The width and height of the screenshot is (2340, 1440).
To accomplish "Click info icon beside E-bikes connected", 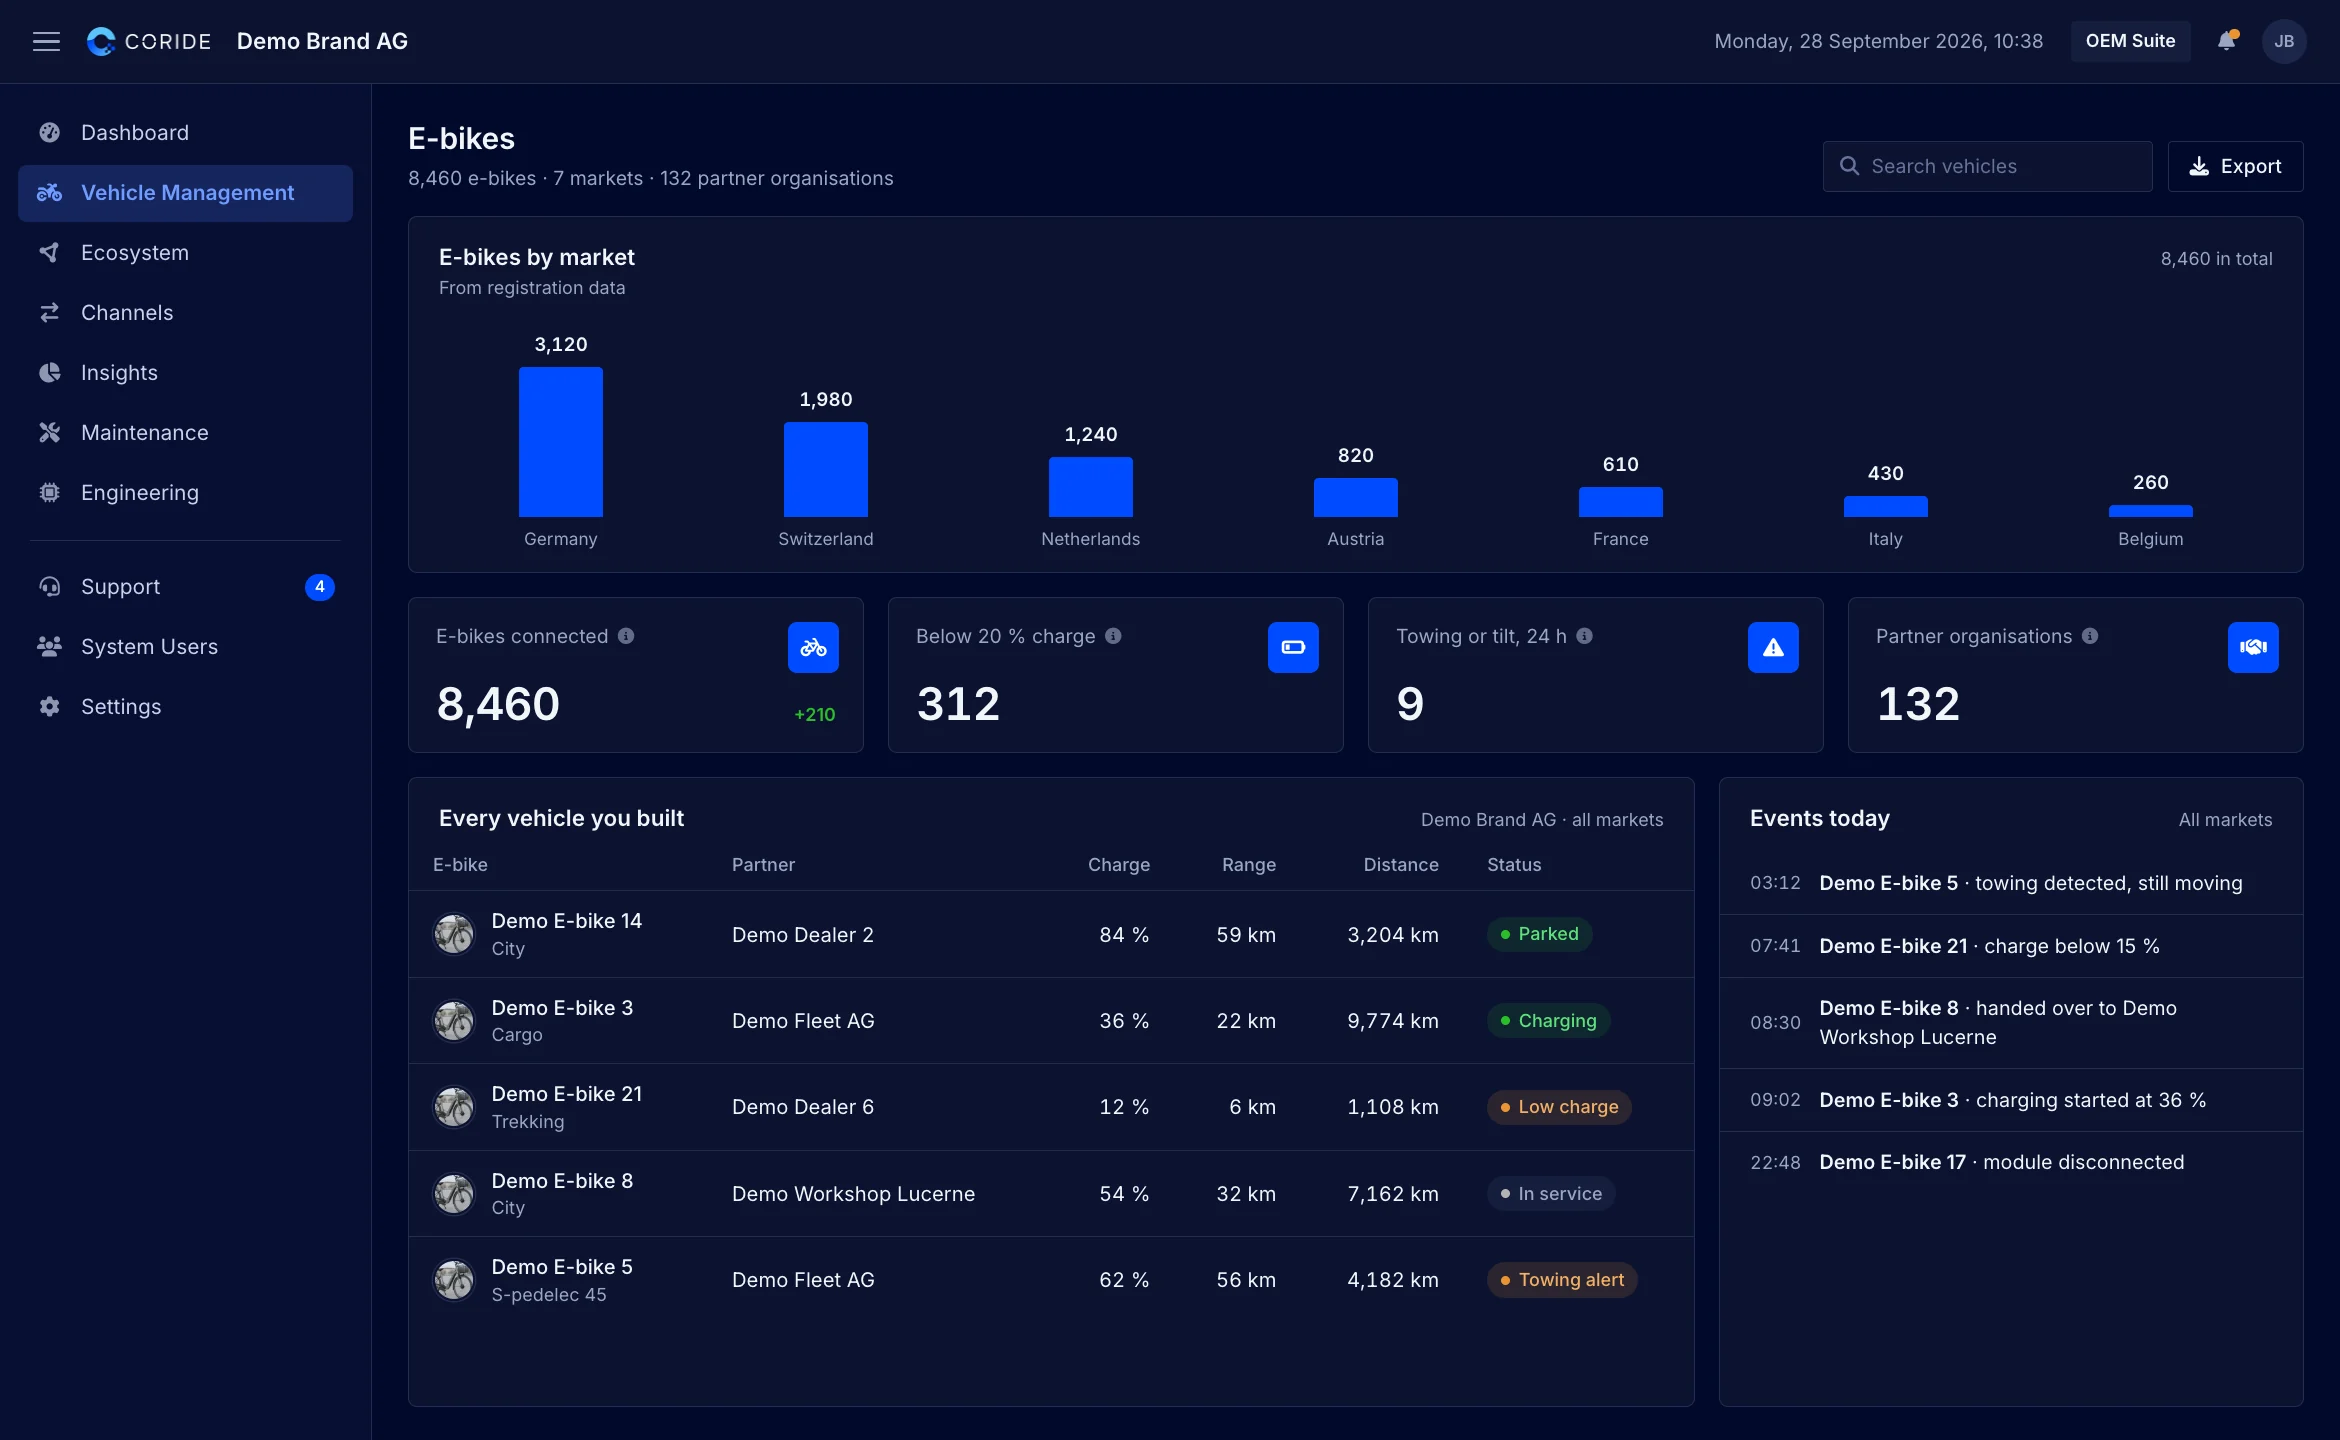I will [x=626, y=636].
